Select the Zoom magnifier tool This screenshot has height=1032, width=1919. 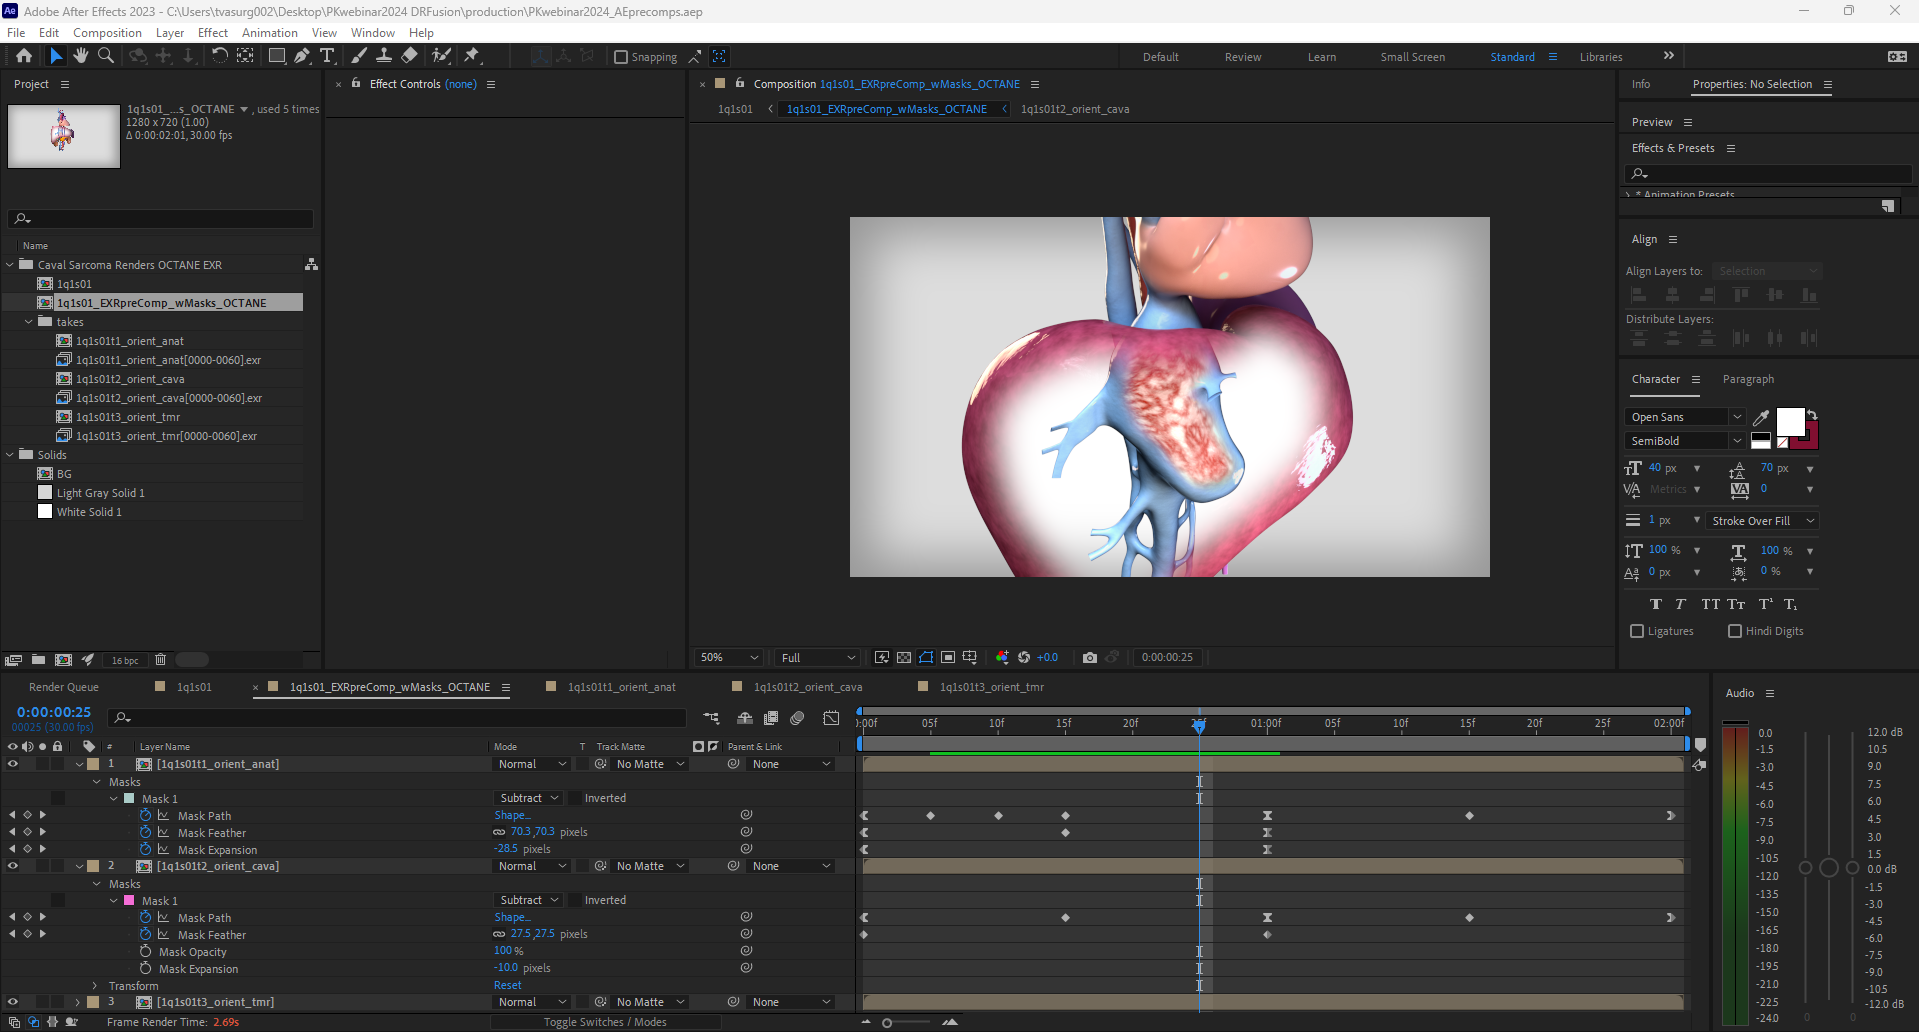105,56
